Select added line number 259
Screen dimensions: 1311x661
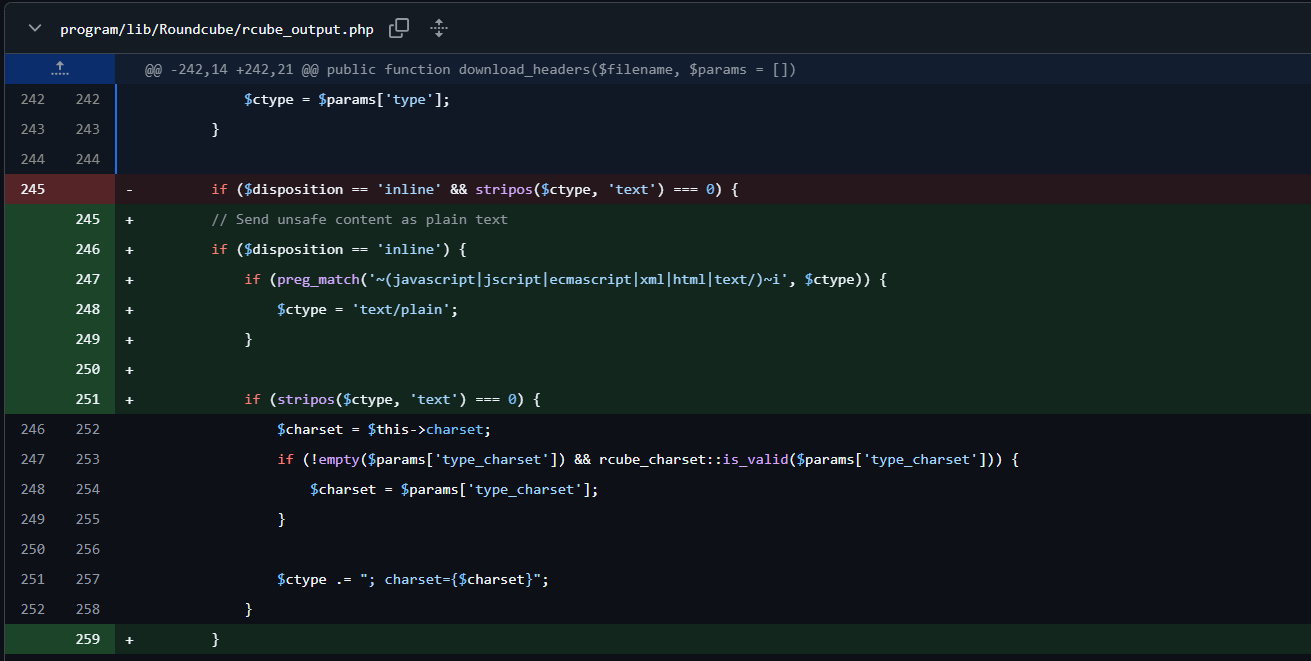(x=87, y=639)
